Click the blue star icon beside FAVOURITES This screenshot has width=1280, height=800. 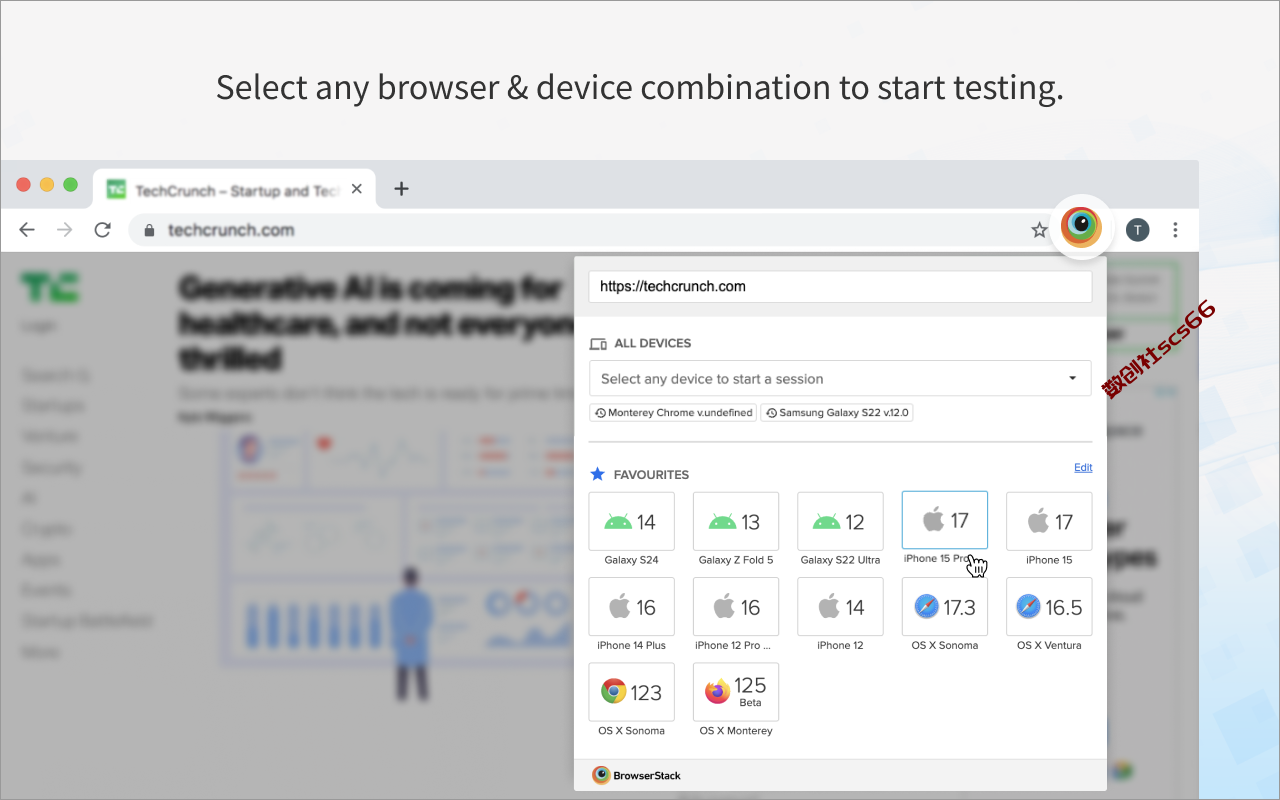(598, 474)
